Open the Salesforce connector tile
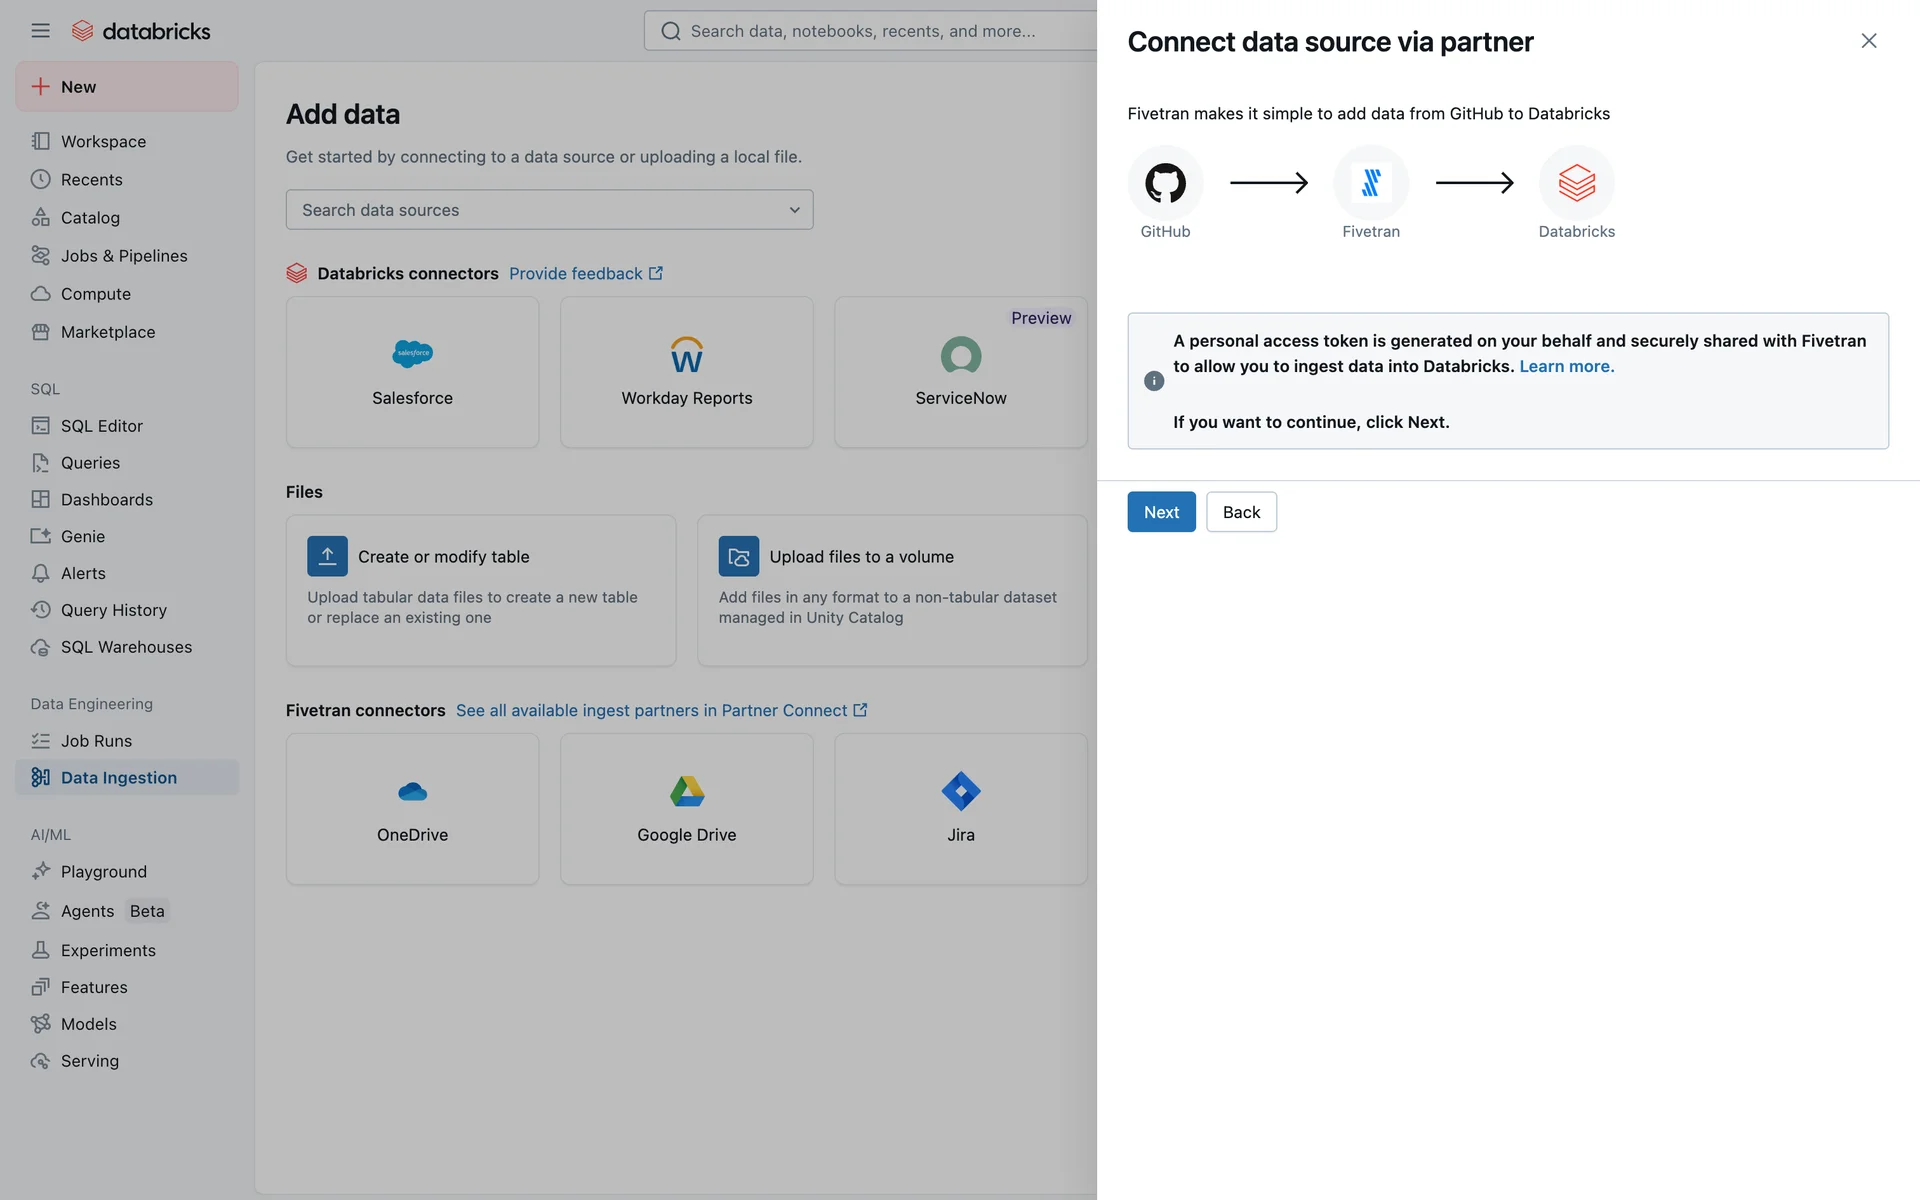Viewport: 1920px width, 1200px height. coord(412,372)
